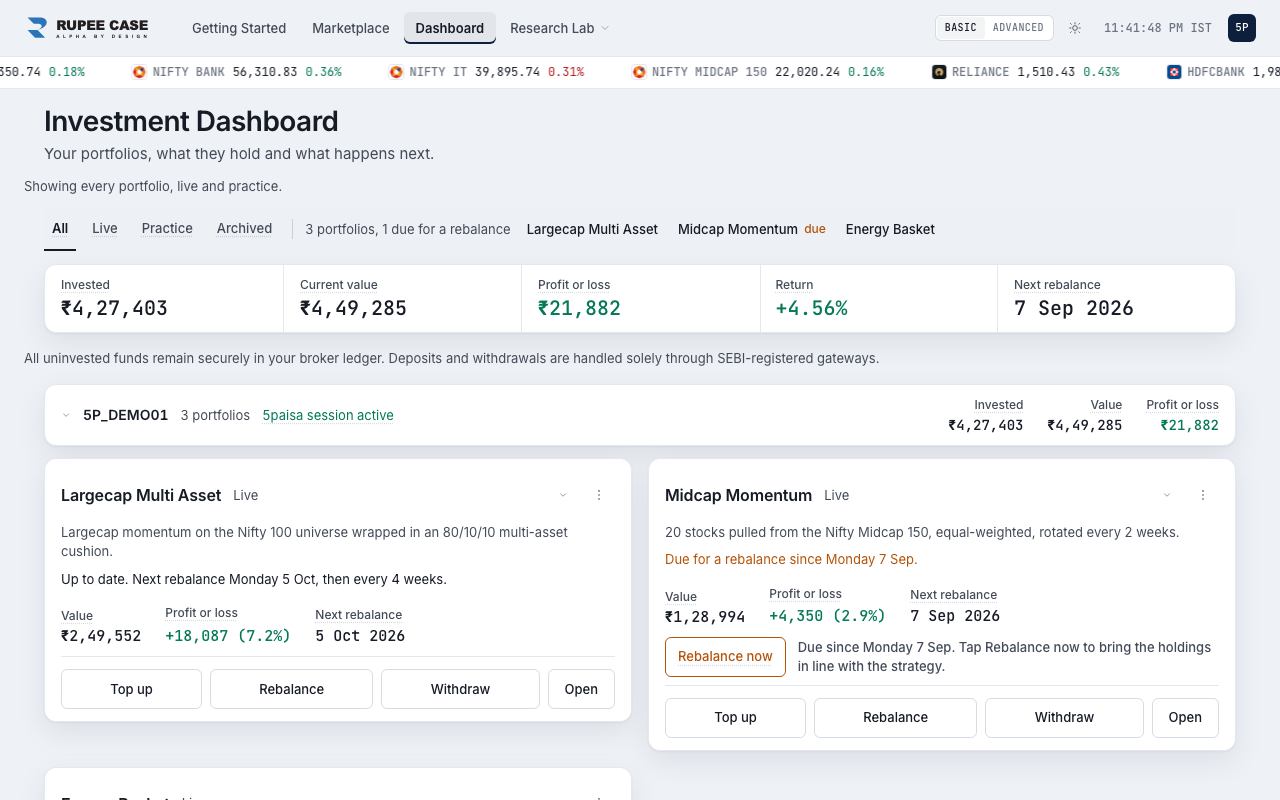
Task: Jump to Energy Basket quick link
Action: [x=890, y=229]
